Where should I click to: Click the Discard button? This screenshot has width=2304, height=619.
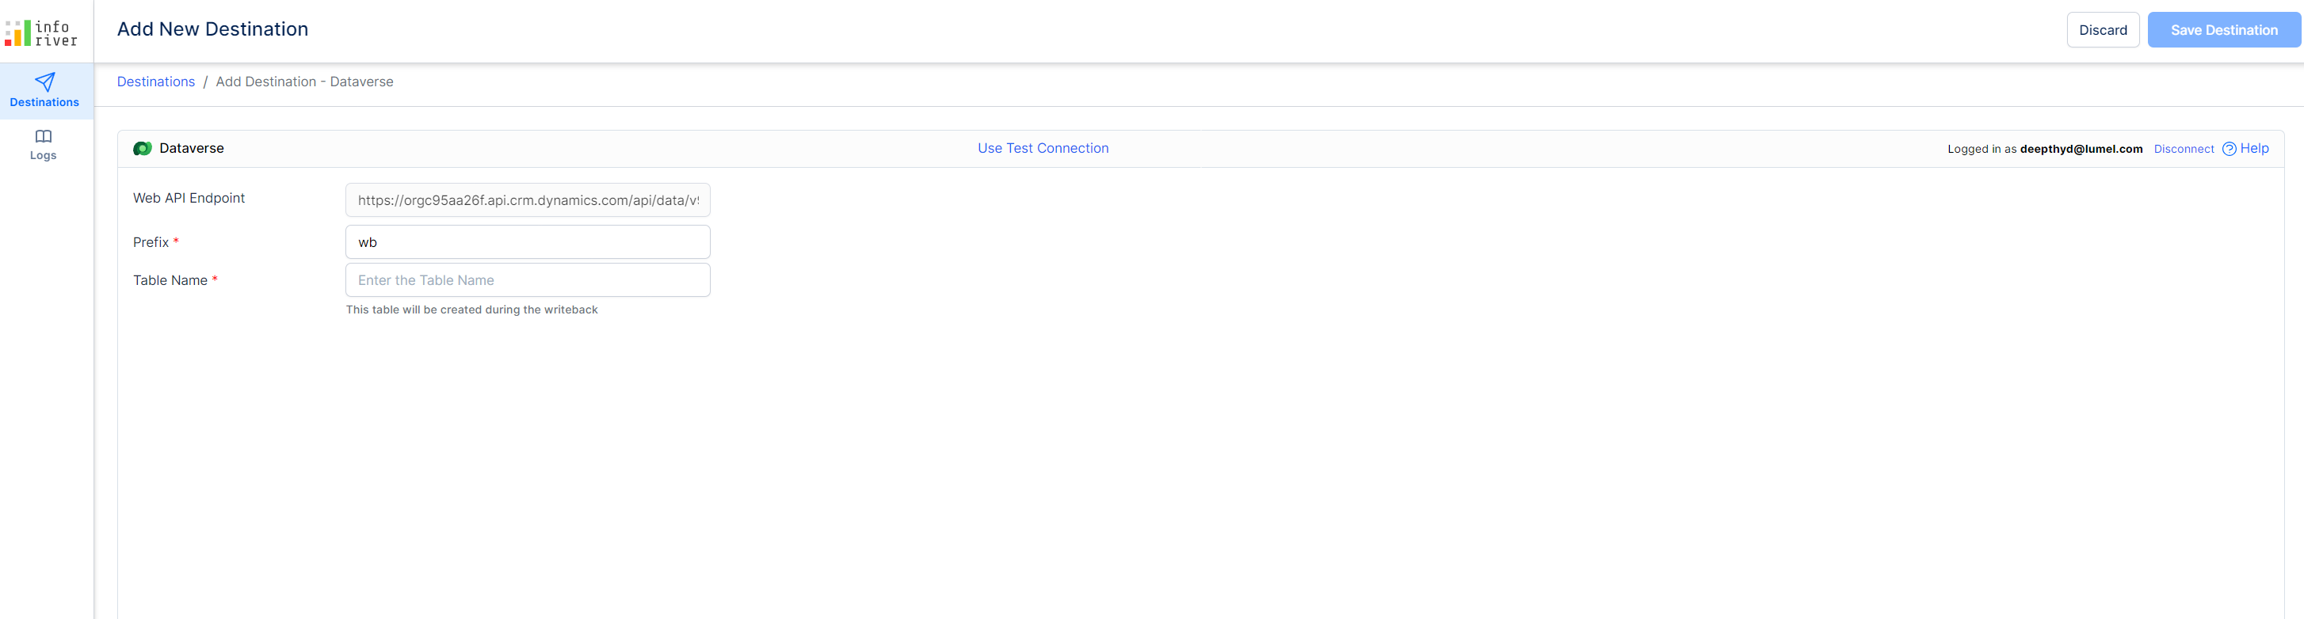pos(2103,30)
